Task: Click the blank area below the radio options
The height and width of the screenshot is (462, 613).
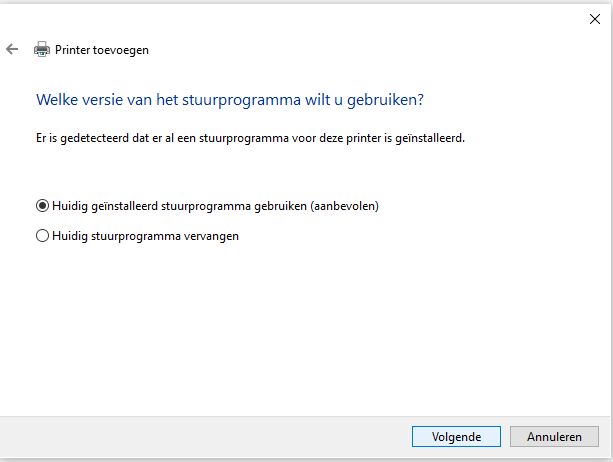Action: tap(300, 330)
